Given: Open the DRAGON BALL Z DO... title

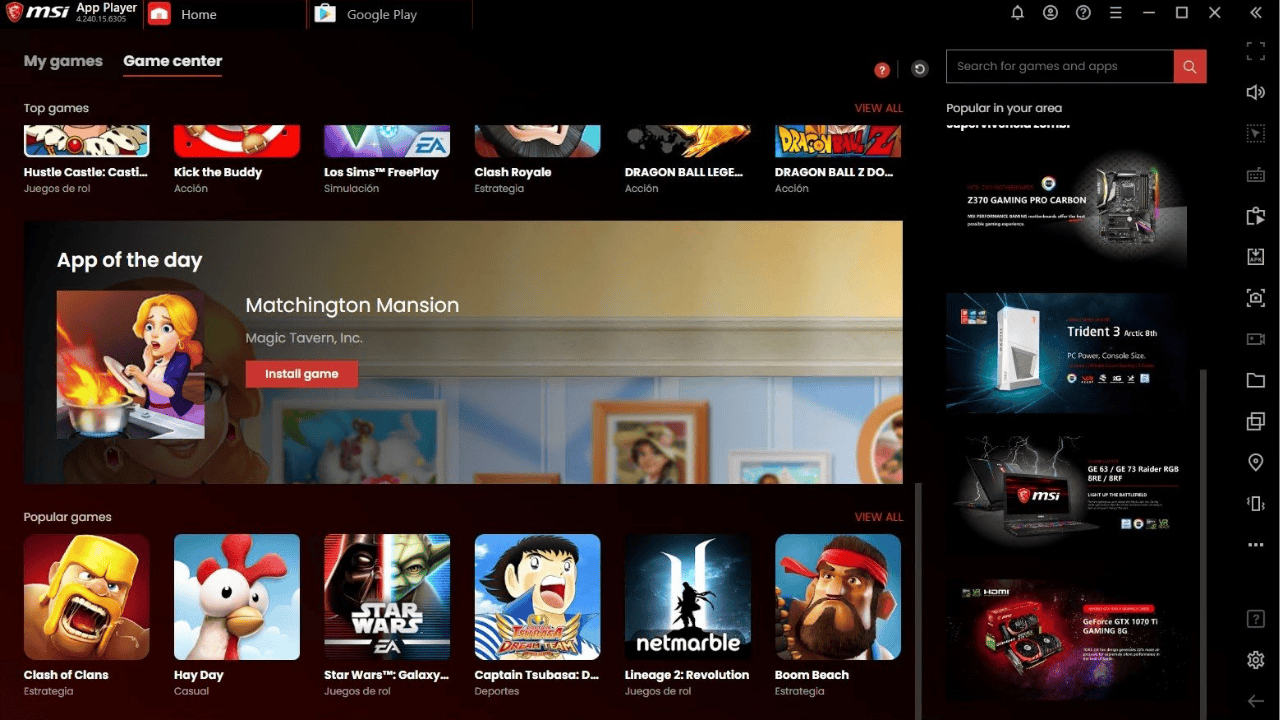Looking at the screenshot, I should [834, 172].
